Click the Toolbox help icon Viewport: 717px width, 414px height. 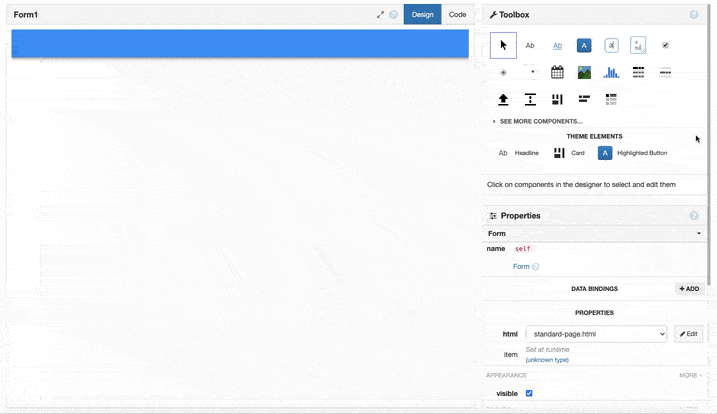coord(694,15)
